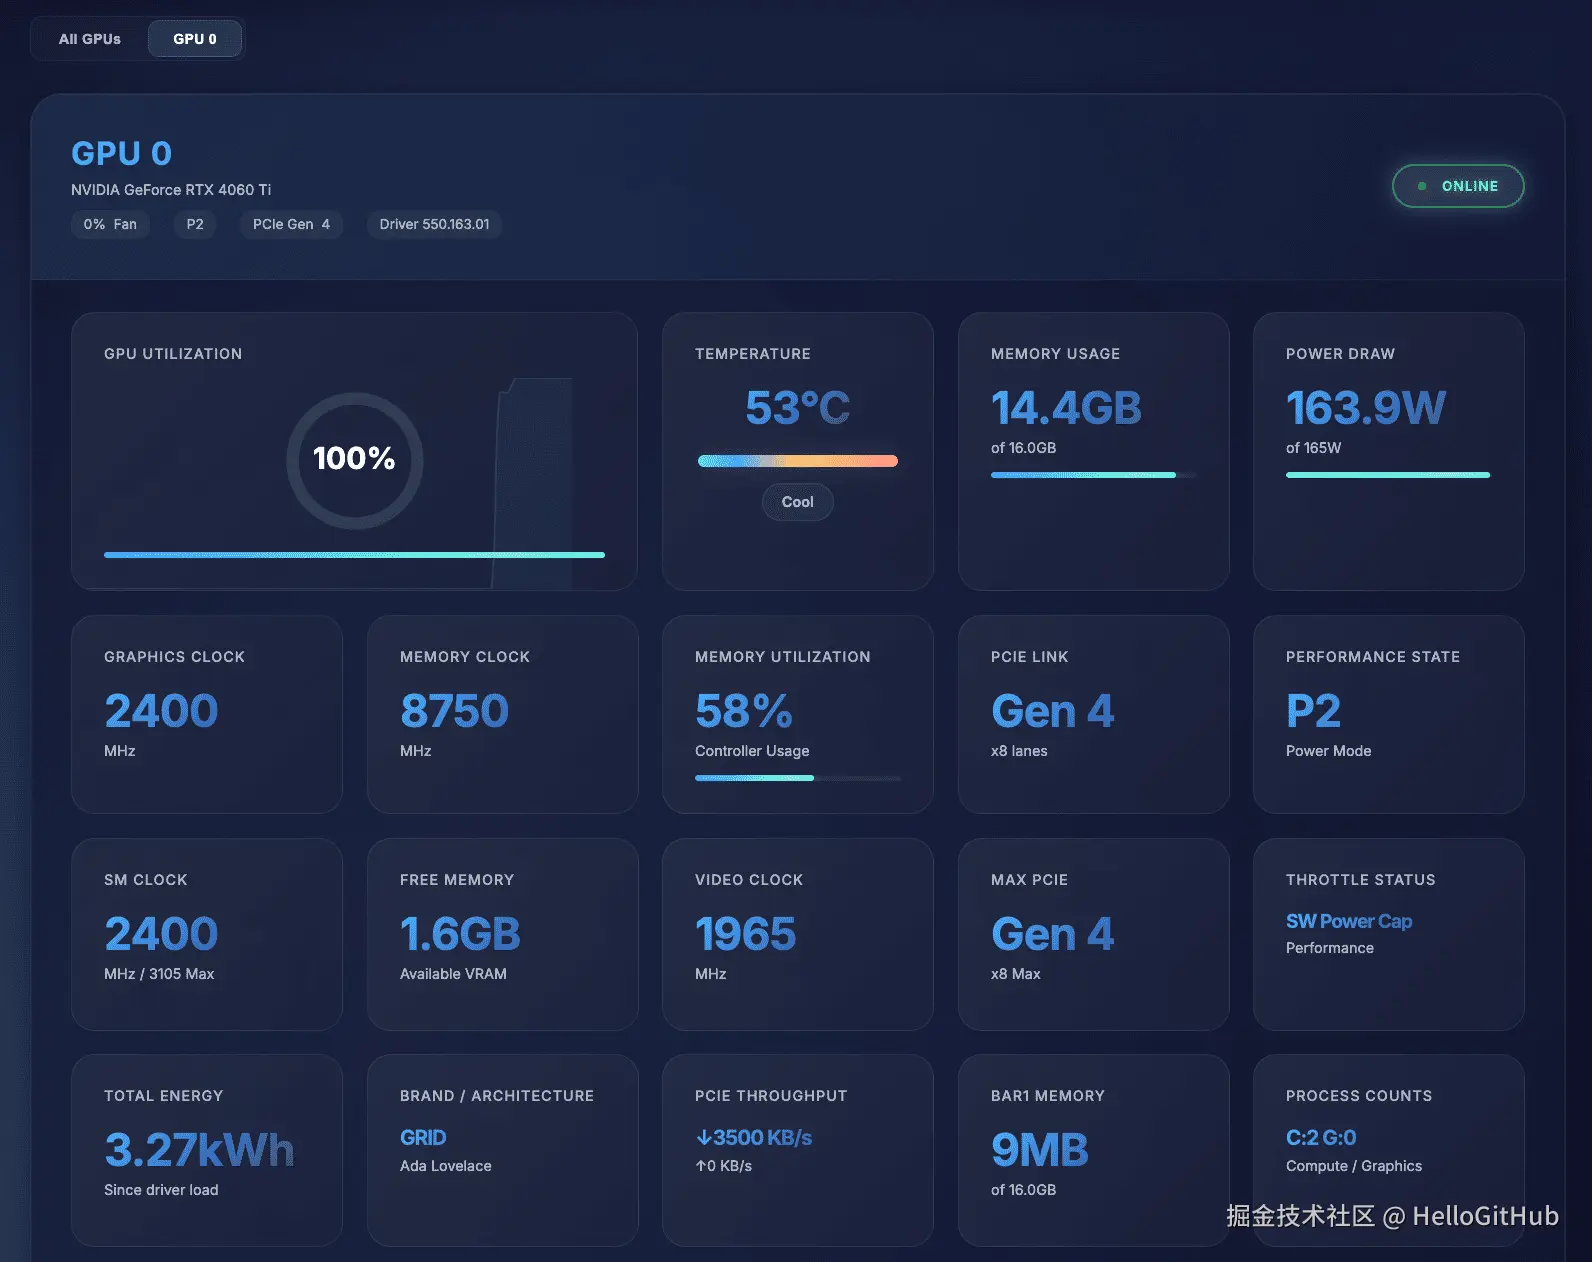
Task: Click the temperature gradient bar
Action: click(797, 461)
